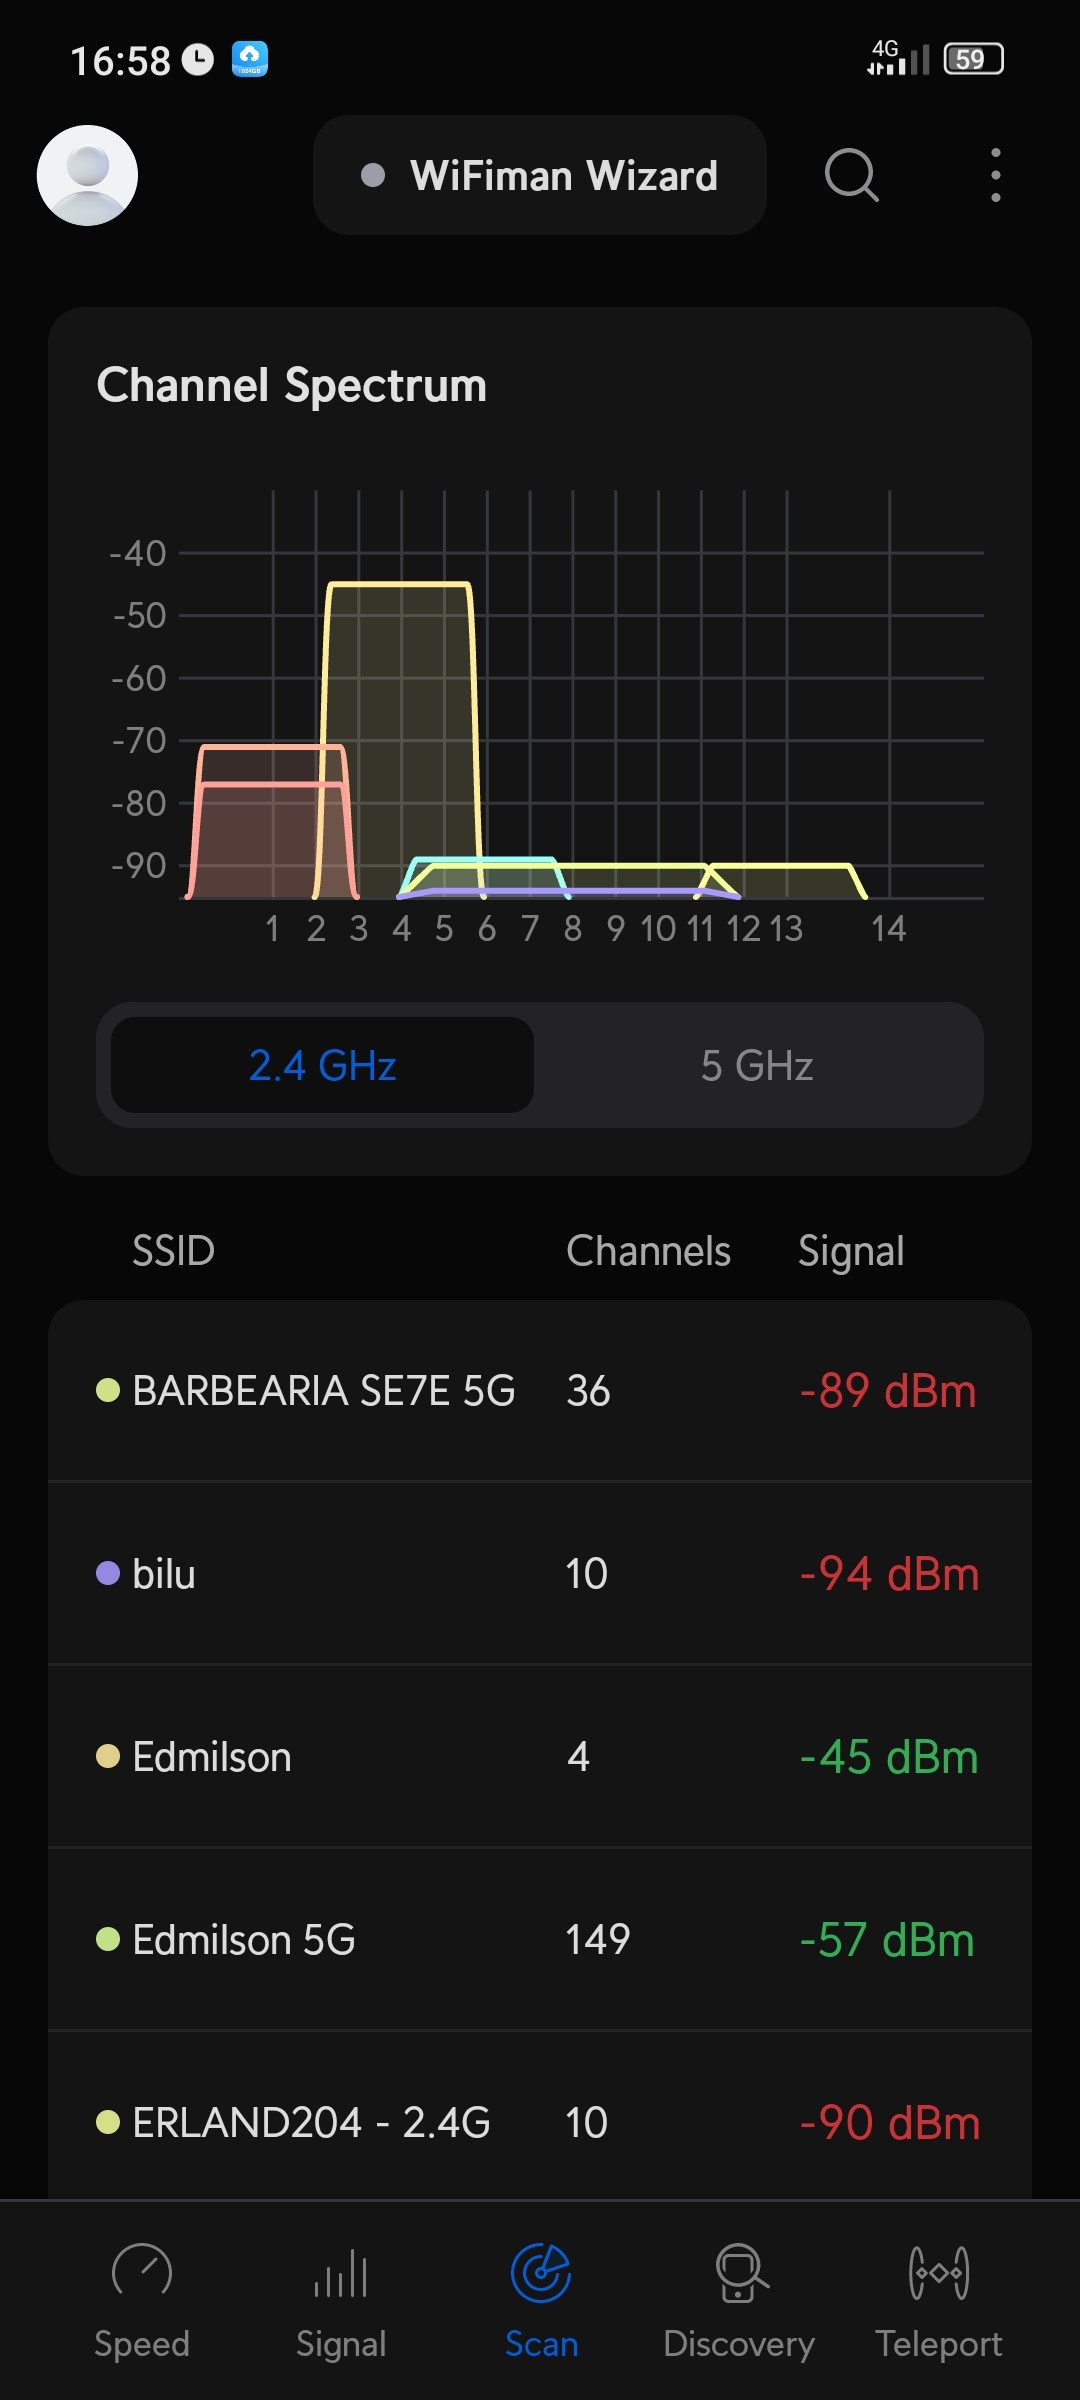The width and height of the screenshot is (1080, 2400).
Task: Sort networks by Channels header
Action: (x=648, y=1251)
